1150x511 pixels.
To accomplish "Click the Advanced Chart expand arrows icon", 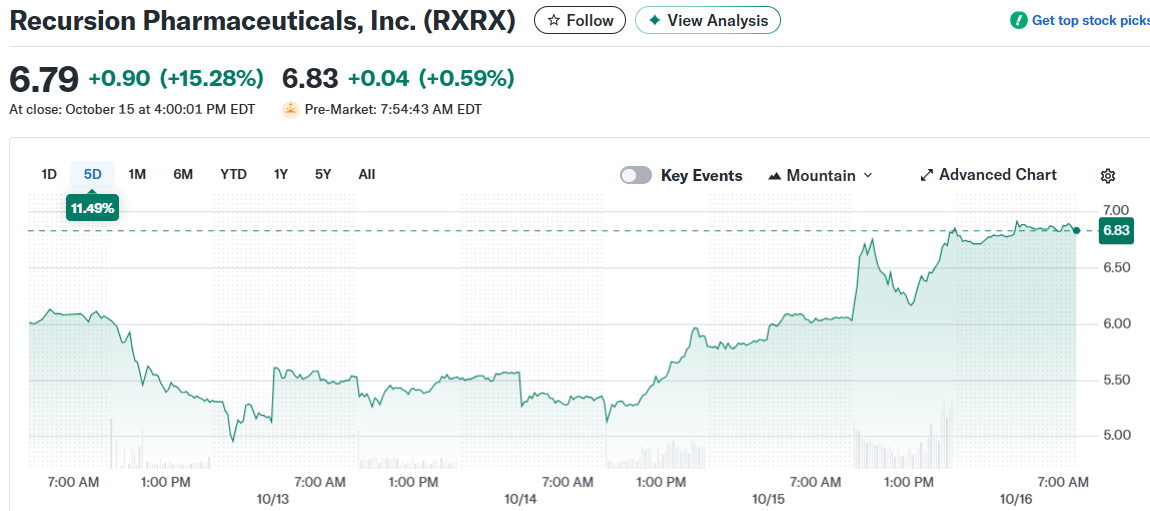I will tap(926, 175).
